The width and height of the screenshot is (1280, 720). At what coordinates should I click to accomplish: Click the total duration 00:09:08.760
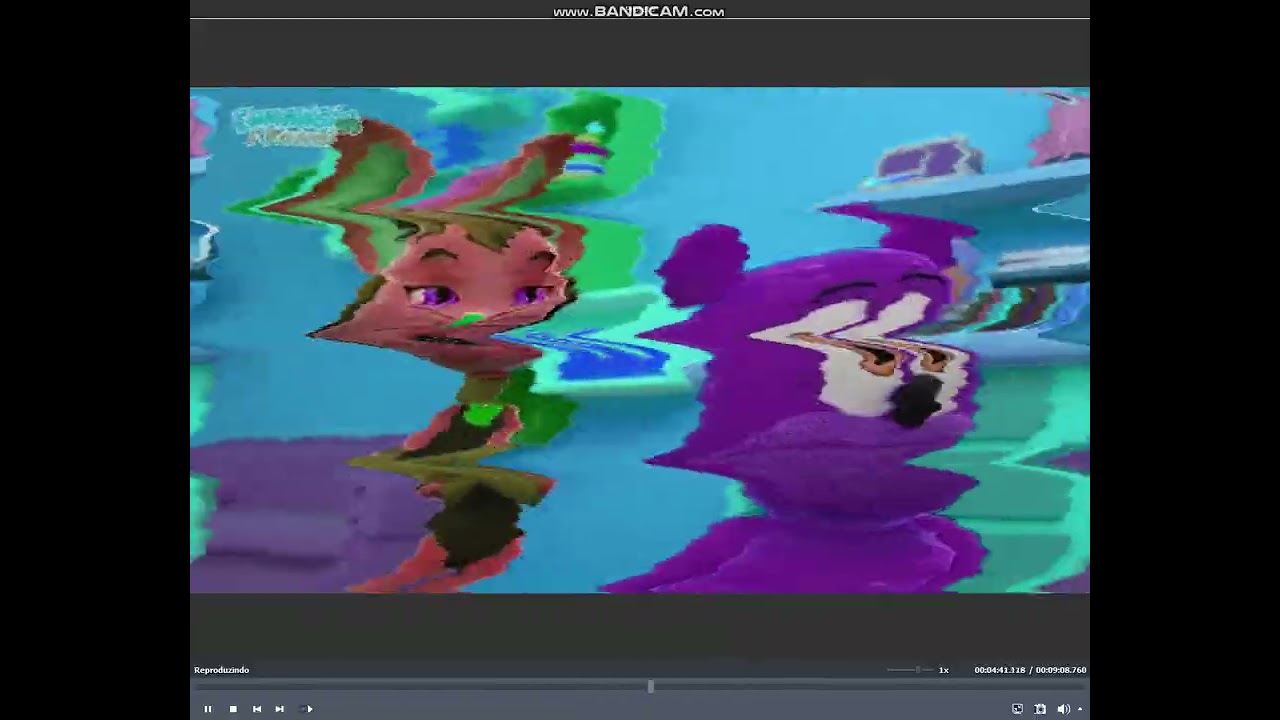[x=1061, y=670]
